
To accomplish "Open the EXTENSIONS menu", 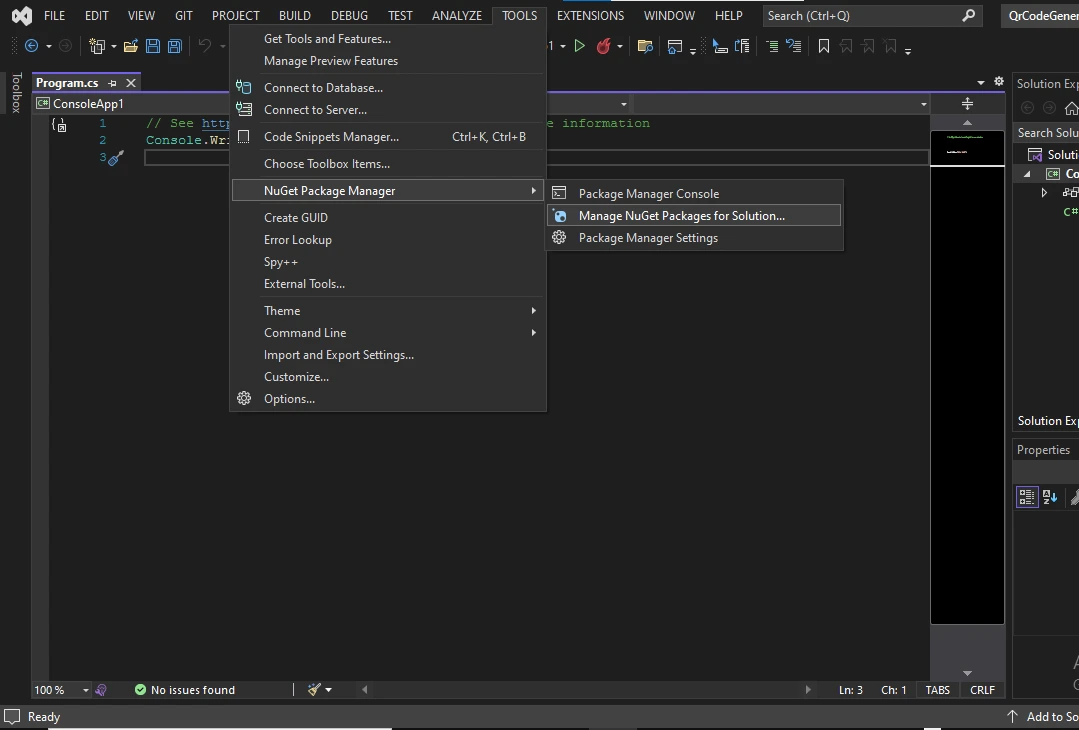I will 590,16.
